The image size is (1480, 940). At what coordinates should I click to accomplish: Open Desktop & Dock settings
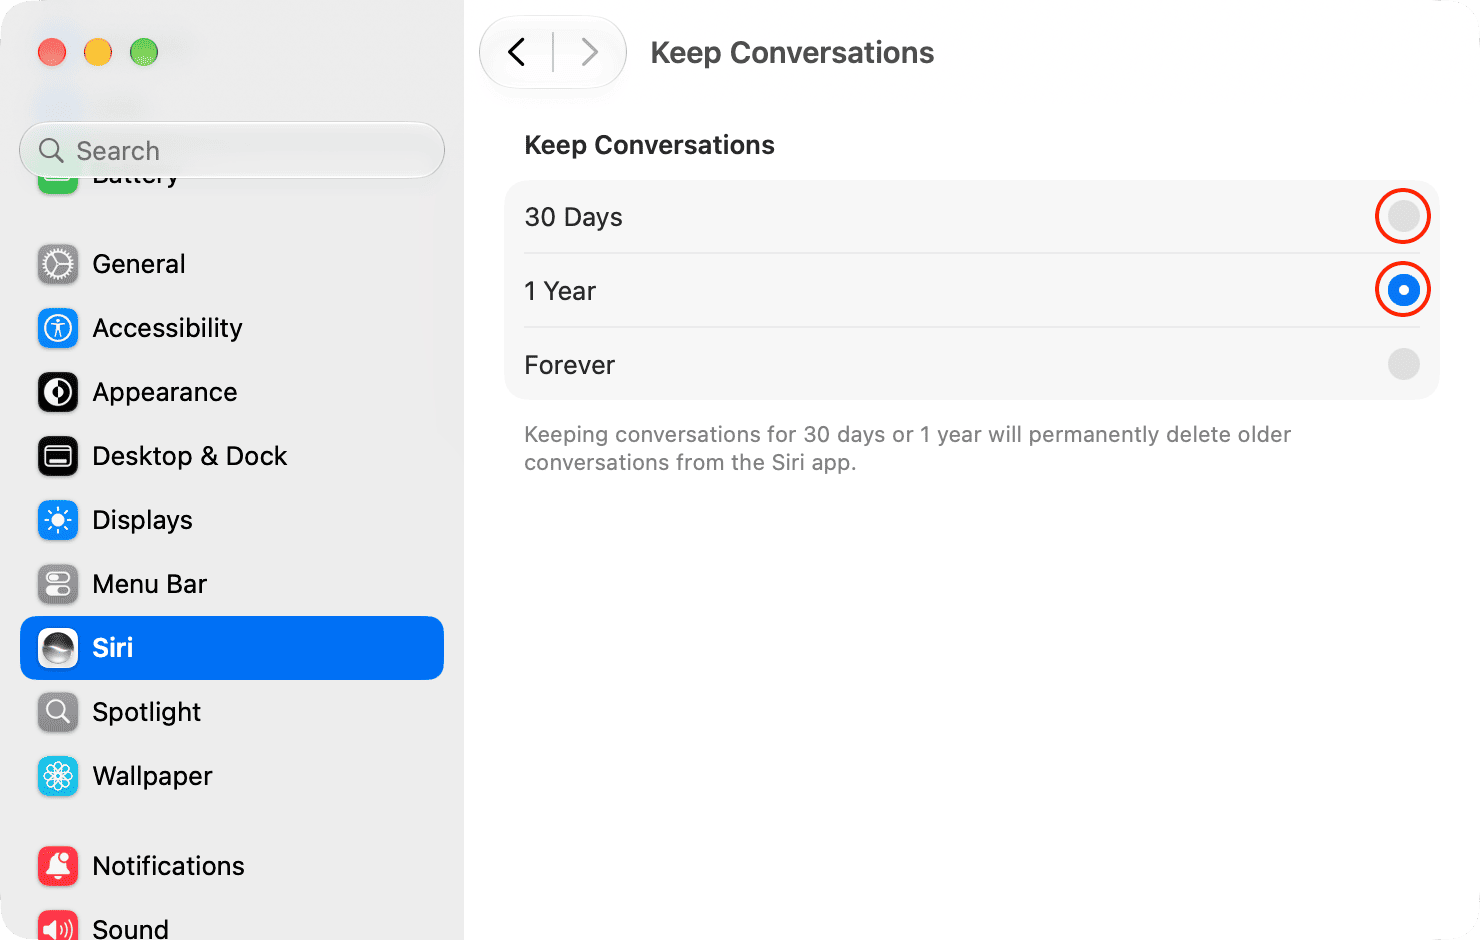click(x=232, y=456)
